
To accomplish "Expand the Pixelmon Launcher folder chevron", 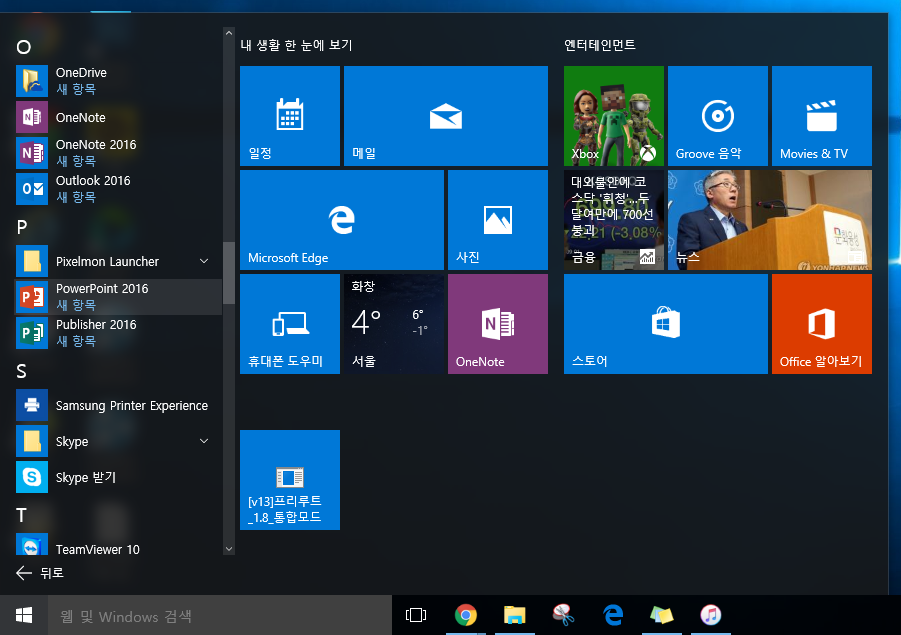I will (x=204, y=261).
